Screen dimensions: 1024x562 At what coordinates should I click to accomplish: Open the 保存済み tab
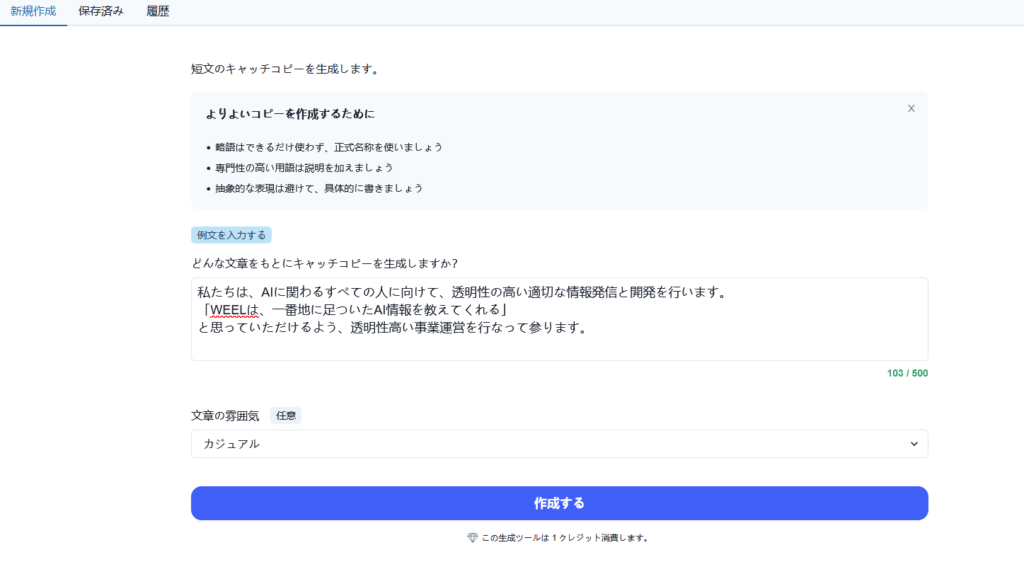pyautogui.click(x=101, y=12)
